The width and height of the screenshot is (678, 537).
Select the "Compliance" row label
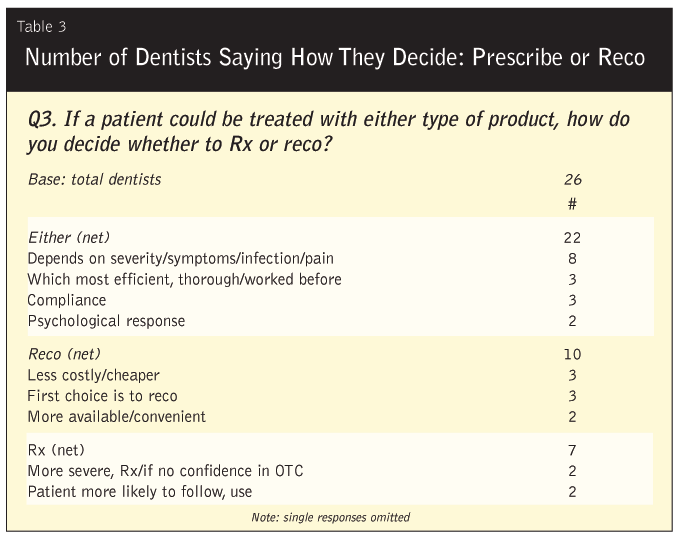[x=67, y=300]
